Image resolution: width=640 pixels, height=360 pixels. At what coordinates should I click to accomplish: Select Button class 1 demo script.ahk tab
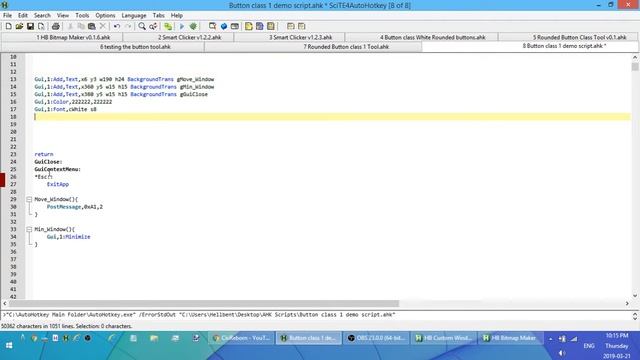pyautogui.click(x=530, y=47)
